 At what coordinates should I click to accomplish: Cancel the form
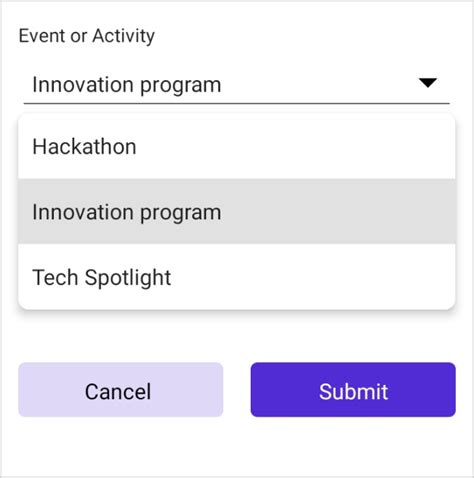click(121, 390)
